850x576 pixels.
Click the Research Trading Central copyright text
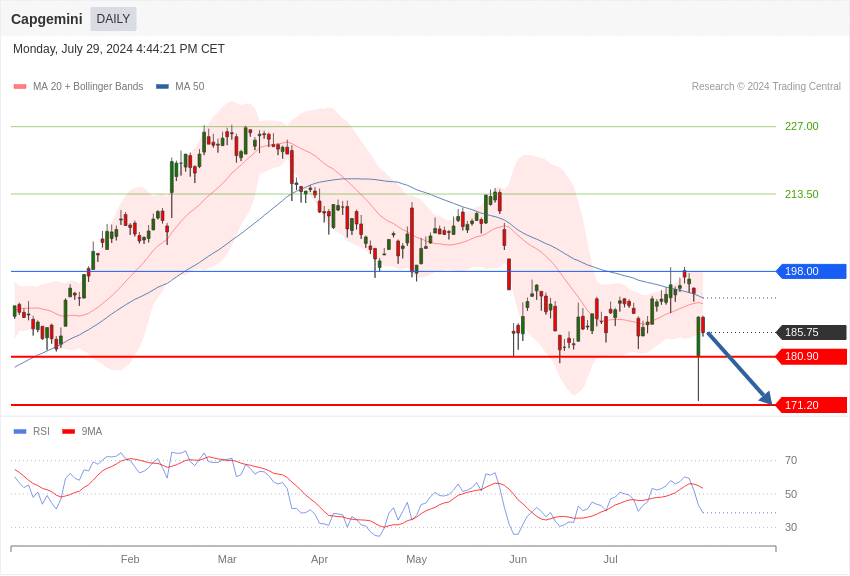click(766, 87)
